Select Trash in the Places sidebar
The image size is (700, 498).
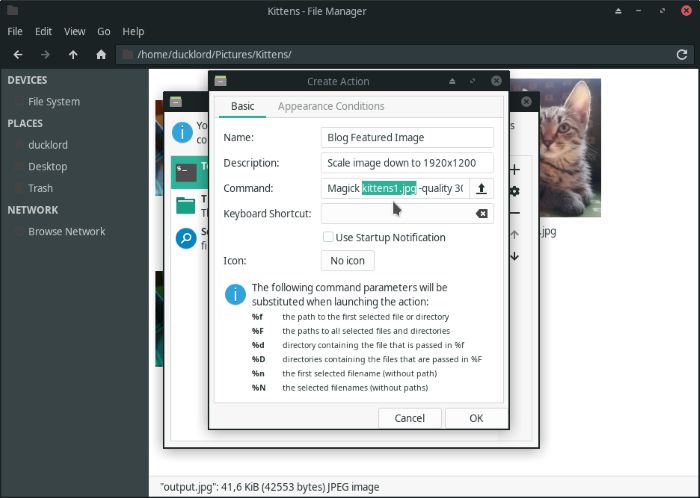pyautogui.click(x=41, y=188)
